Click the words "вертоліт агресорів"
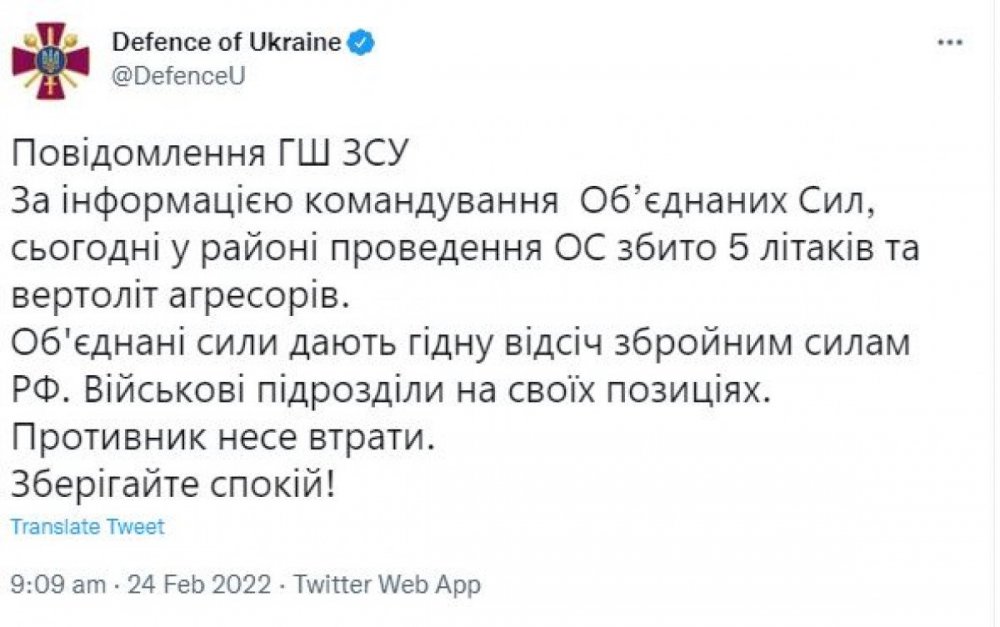 [x=181, y=297]
